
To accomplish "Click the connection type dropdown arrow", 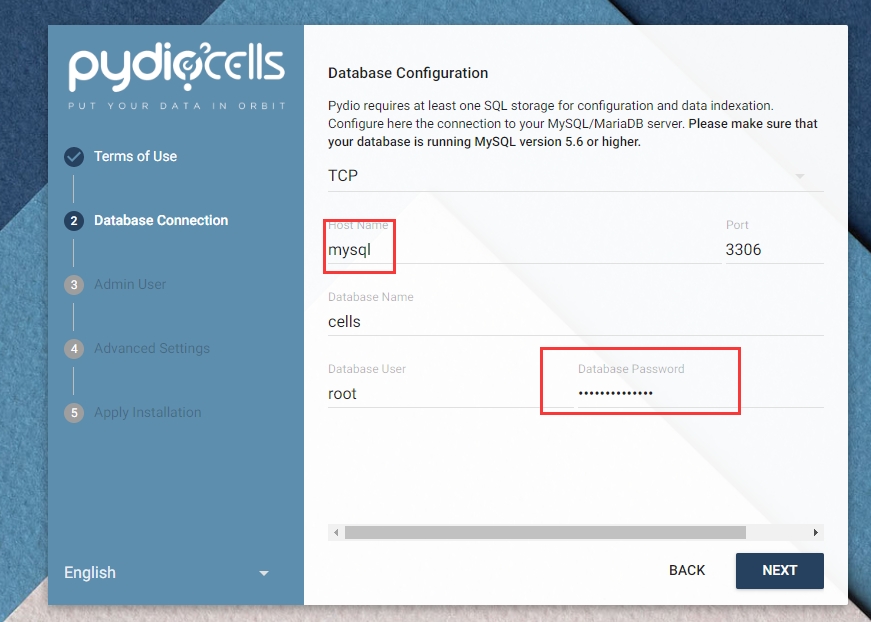I will [800, 177].
